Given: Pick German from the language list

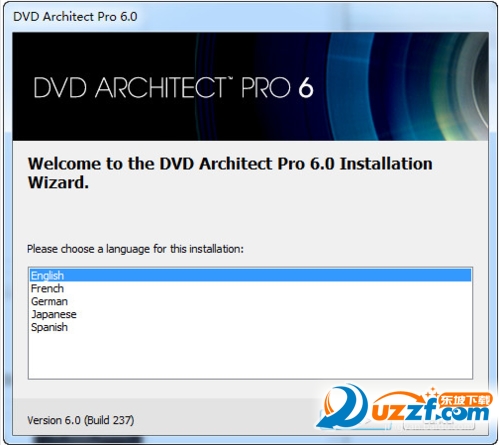Looking at the screenshot, I should click(250, 301).
